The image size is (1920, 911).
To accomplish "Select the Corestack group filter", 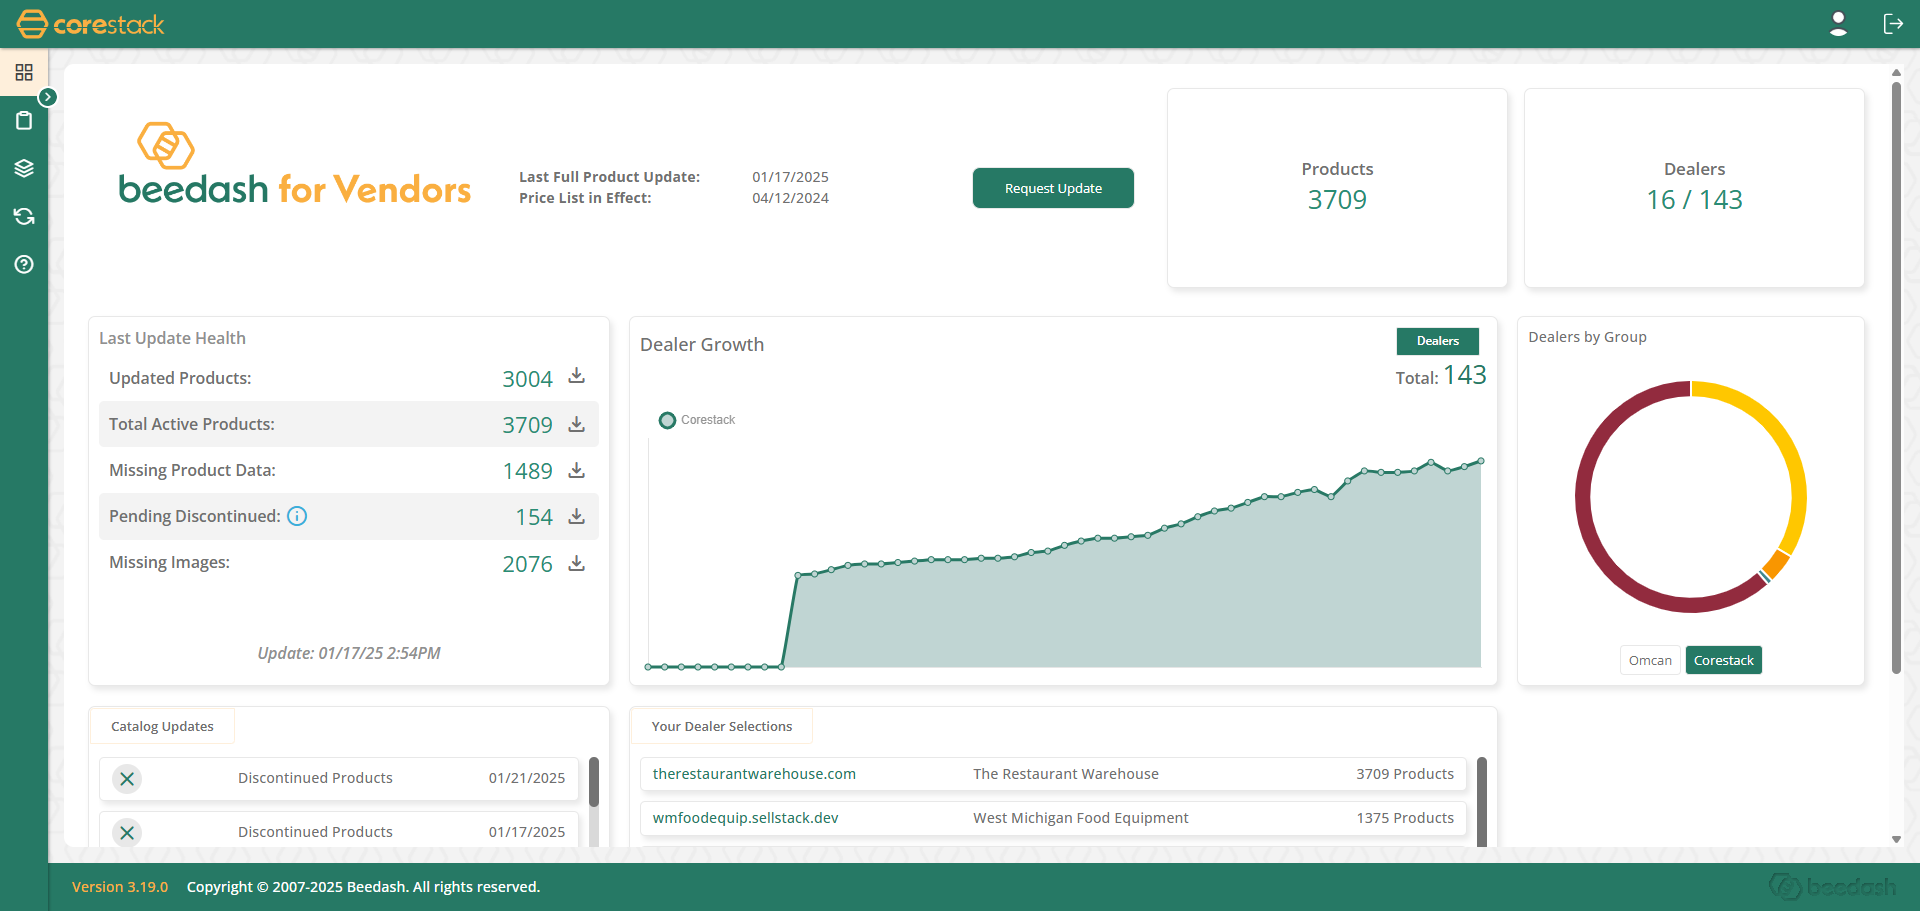I will (x=1723, y=660).
